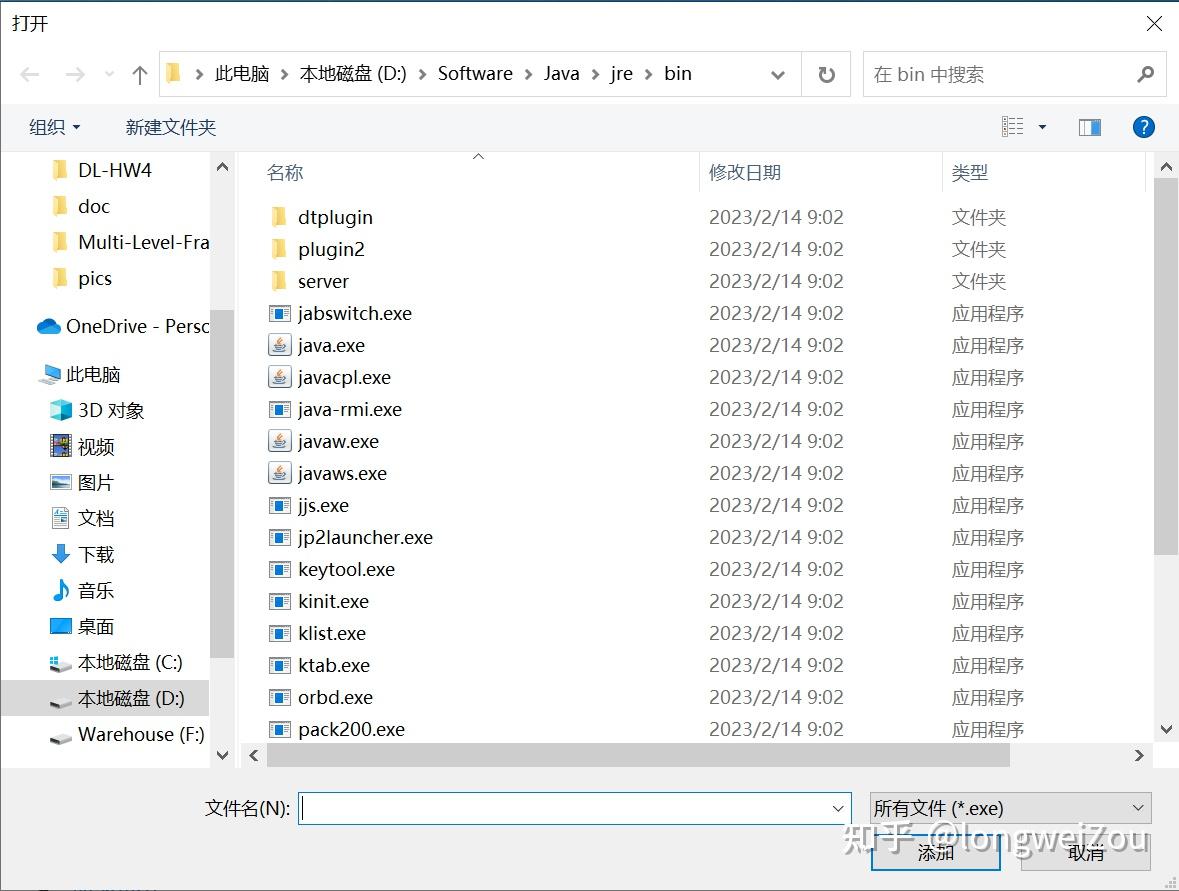Select the keytool.exe application icon
This screenshot has height=891, width=1179.
point(280,569)
